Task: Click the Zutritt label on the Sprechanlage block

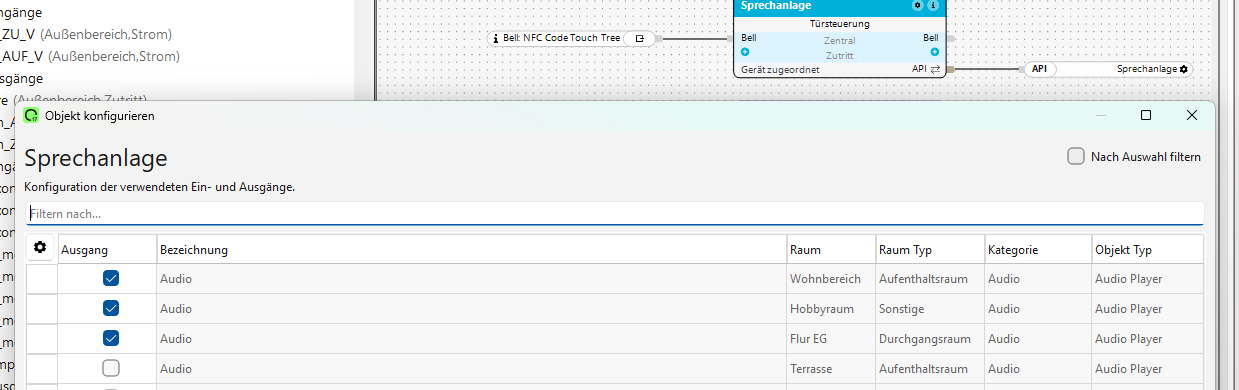Action: click(839, 56)
